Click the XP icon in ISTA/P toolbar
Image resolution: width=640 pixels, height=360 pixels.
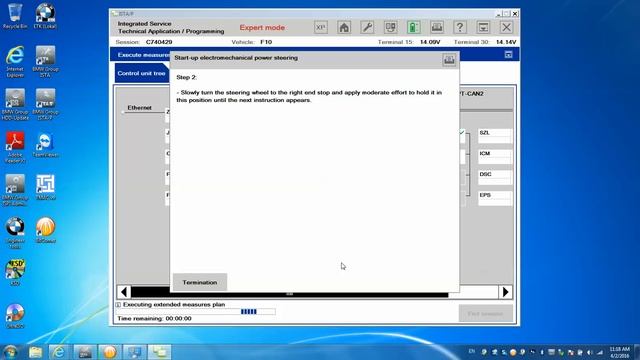[321, 27]
